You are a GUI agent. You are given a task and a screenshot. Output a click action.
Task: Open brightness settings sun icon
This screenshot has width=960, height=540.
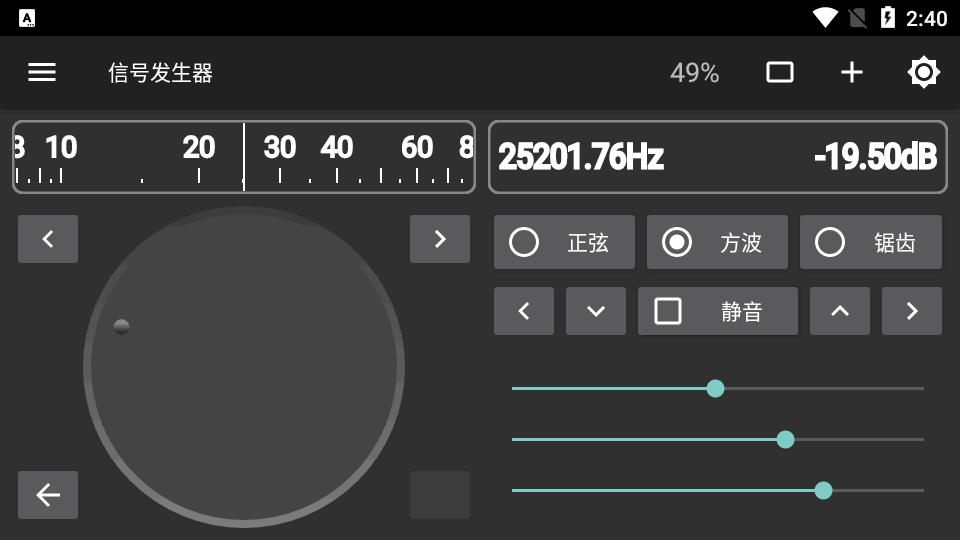pos(923,72)
